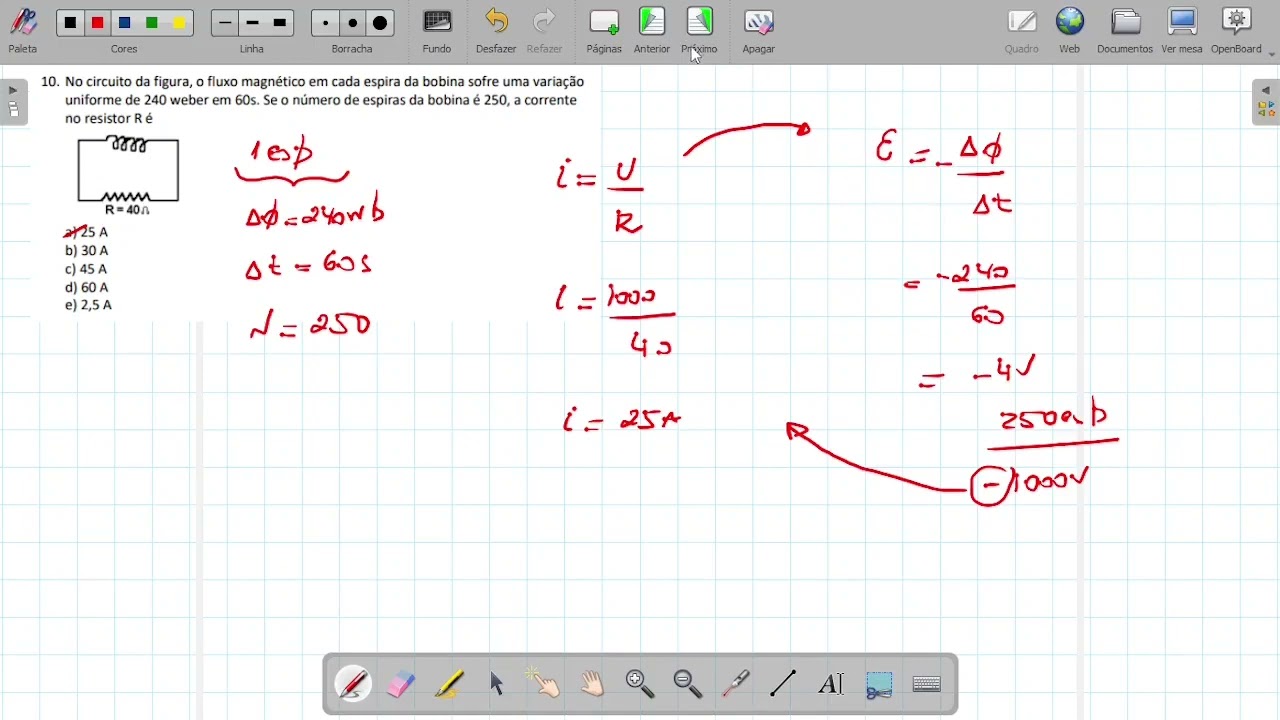Choose the large eraser size
1280x720 pixels.
pos(380,23)
